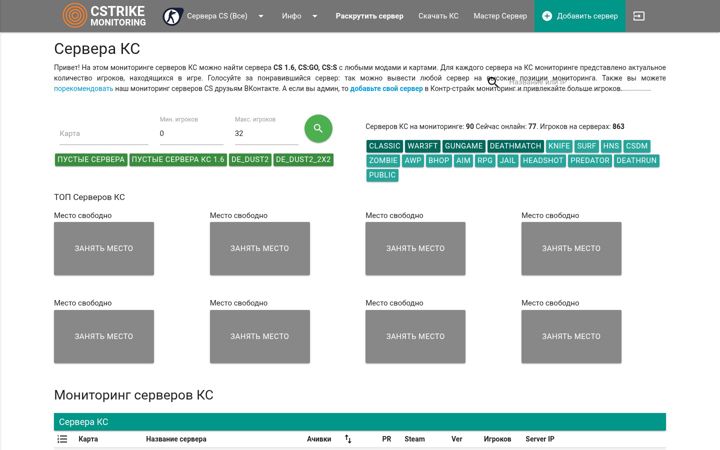Filter by SURF mode tag
Viewport: 720px width, 450px height.
[586, 146]
